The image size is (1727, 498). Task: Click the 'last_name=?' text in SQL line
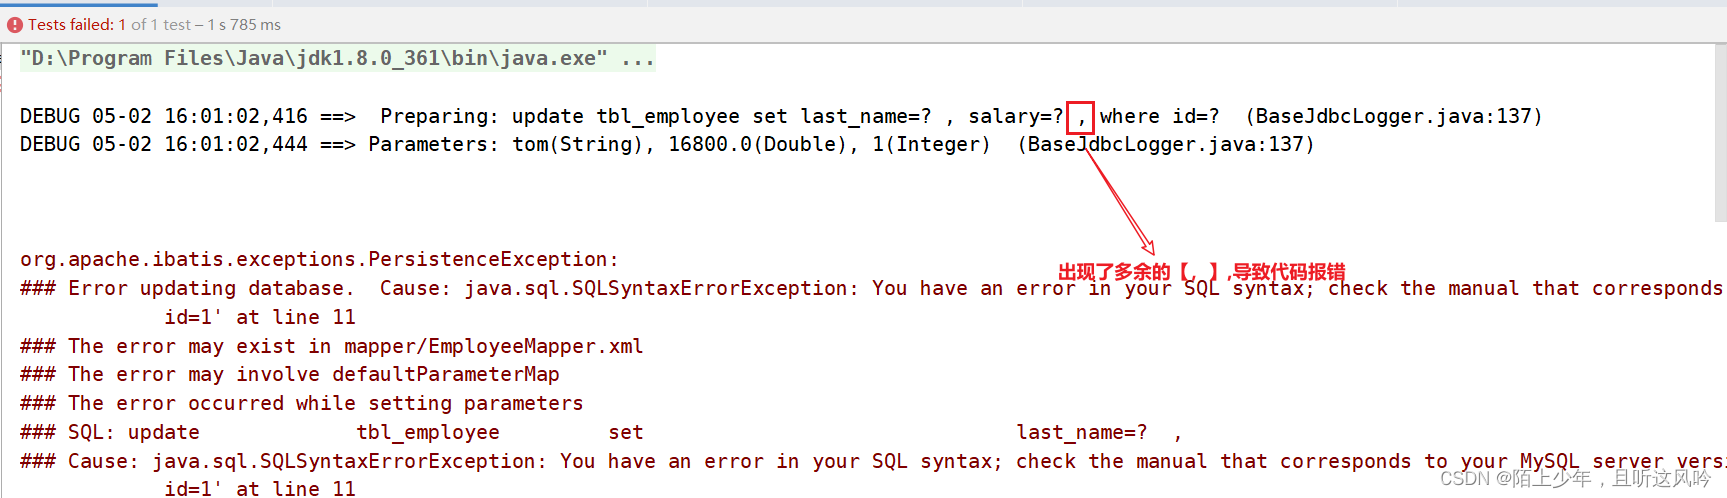coord(1082,433)
